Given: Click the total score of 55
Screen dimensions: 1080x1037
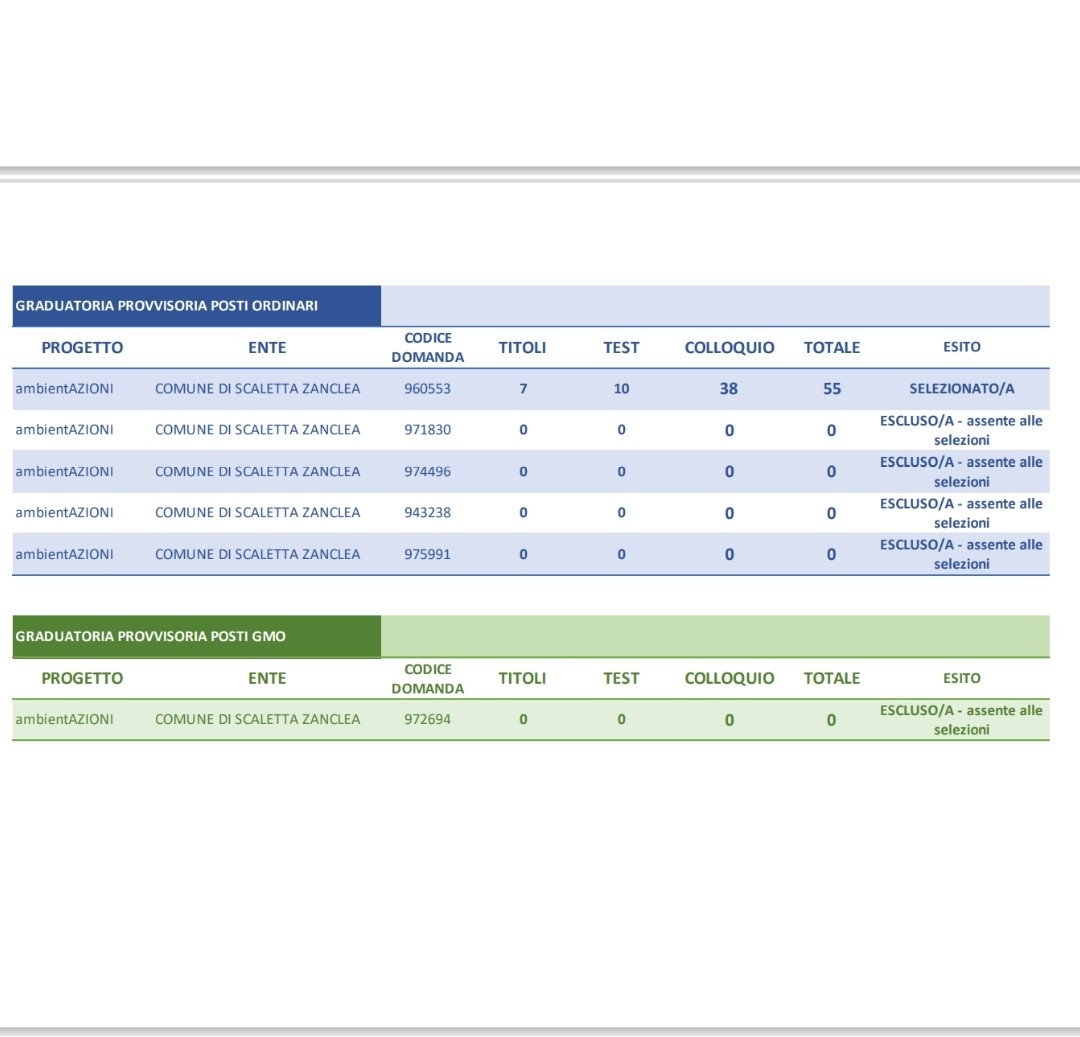Looking at the screenshot, I should tap(832, 389).
